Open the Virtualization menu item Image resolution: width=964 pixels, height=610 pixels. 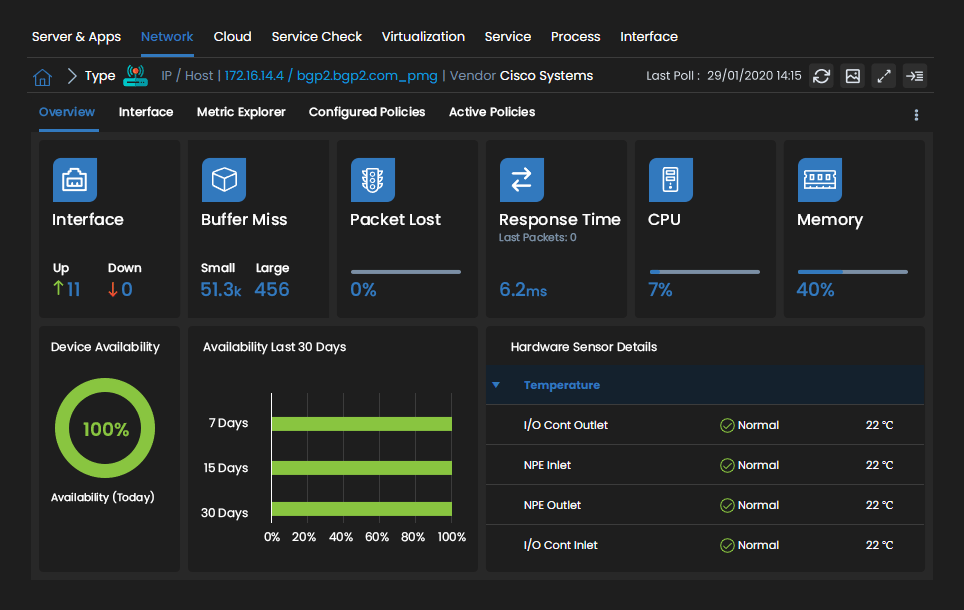(x=423, y=36)
